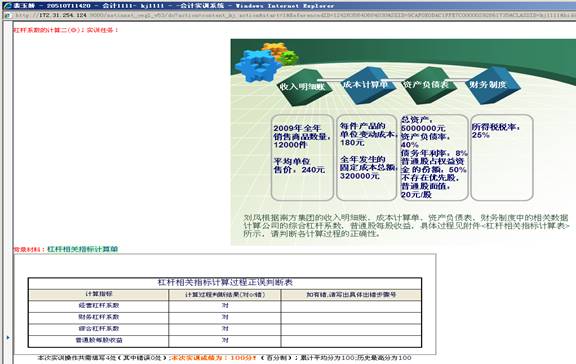Click the result cell for 综合杠杆系数
This screenshot has height=364, width=576.
tap(225, 329)
